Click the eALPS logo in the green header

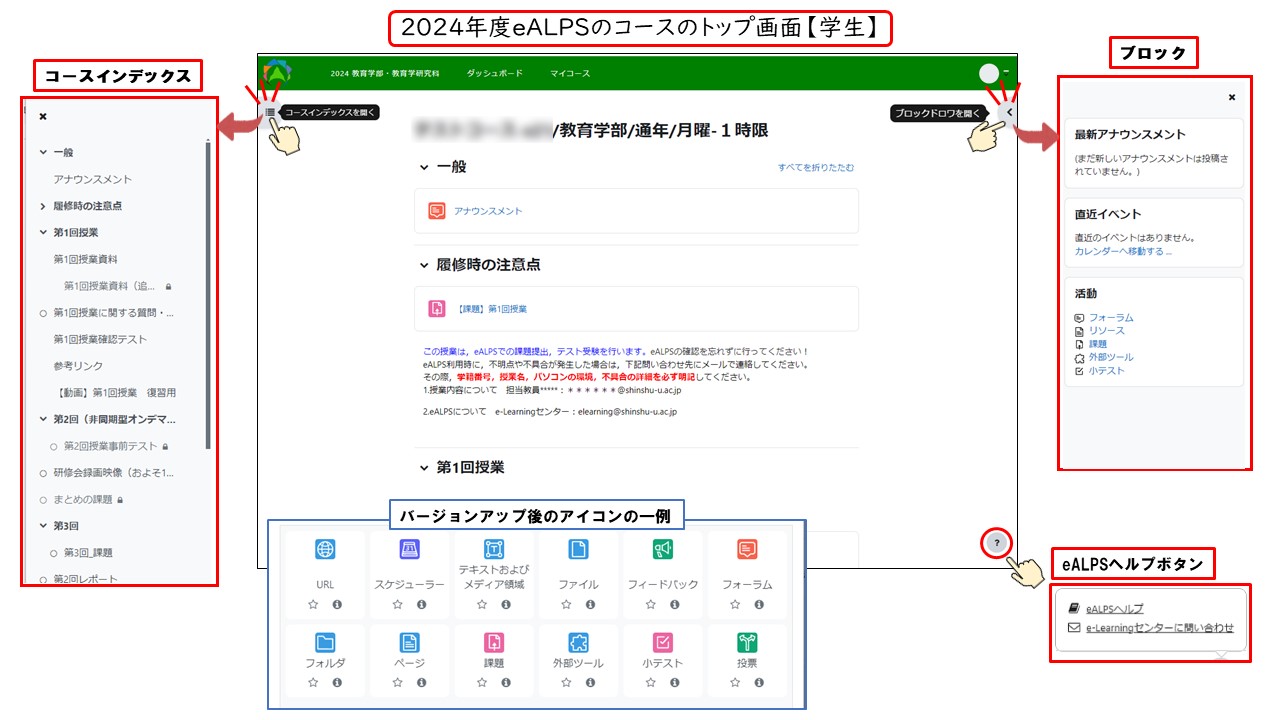point(277,73)
